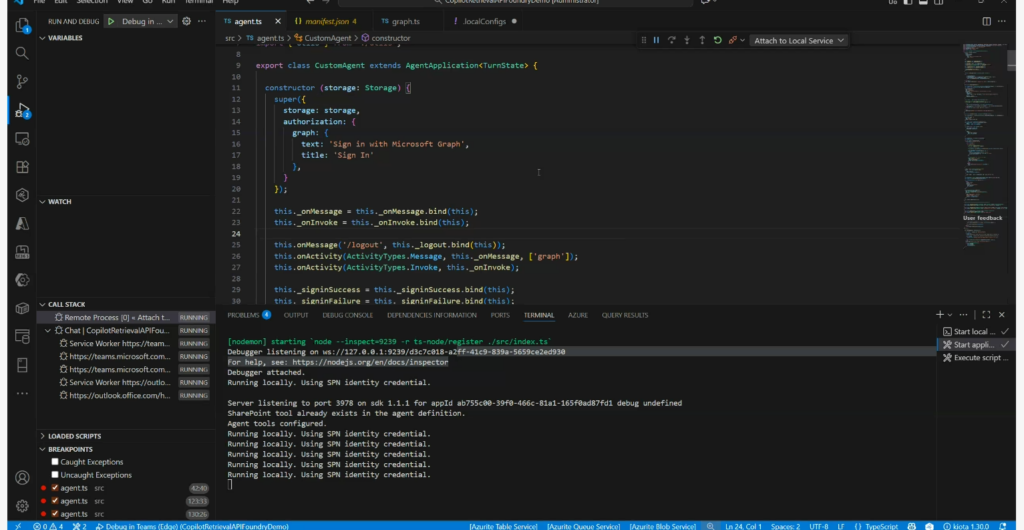Click the green Start Debugging play icon
The height and width of the screenshot is (530, 1024).
click(112, 21)
